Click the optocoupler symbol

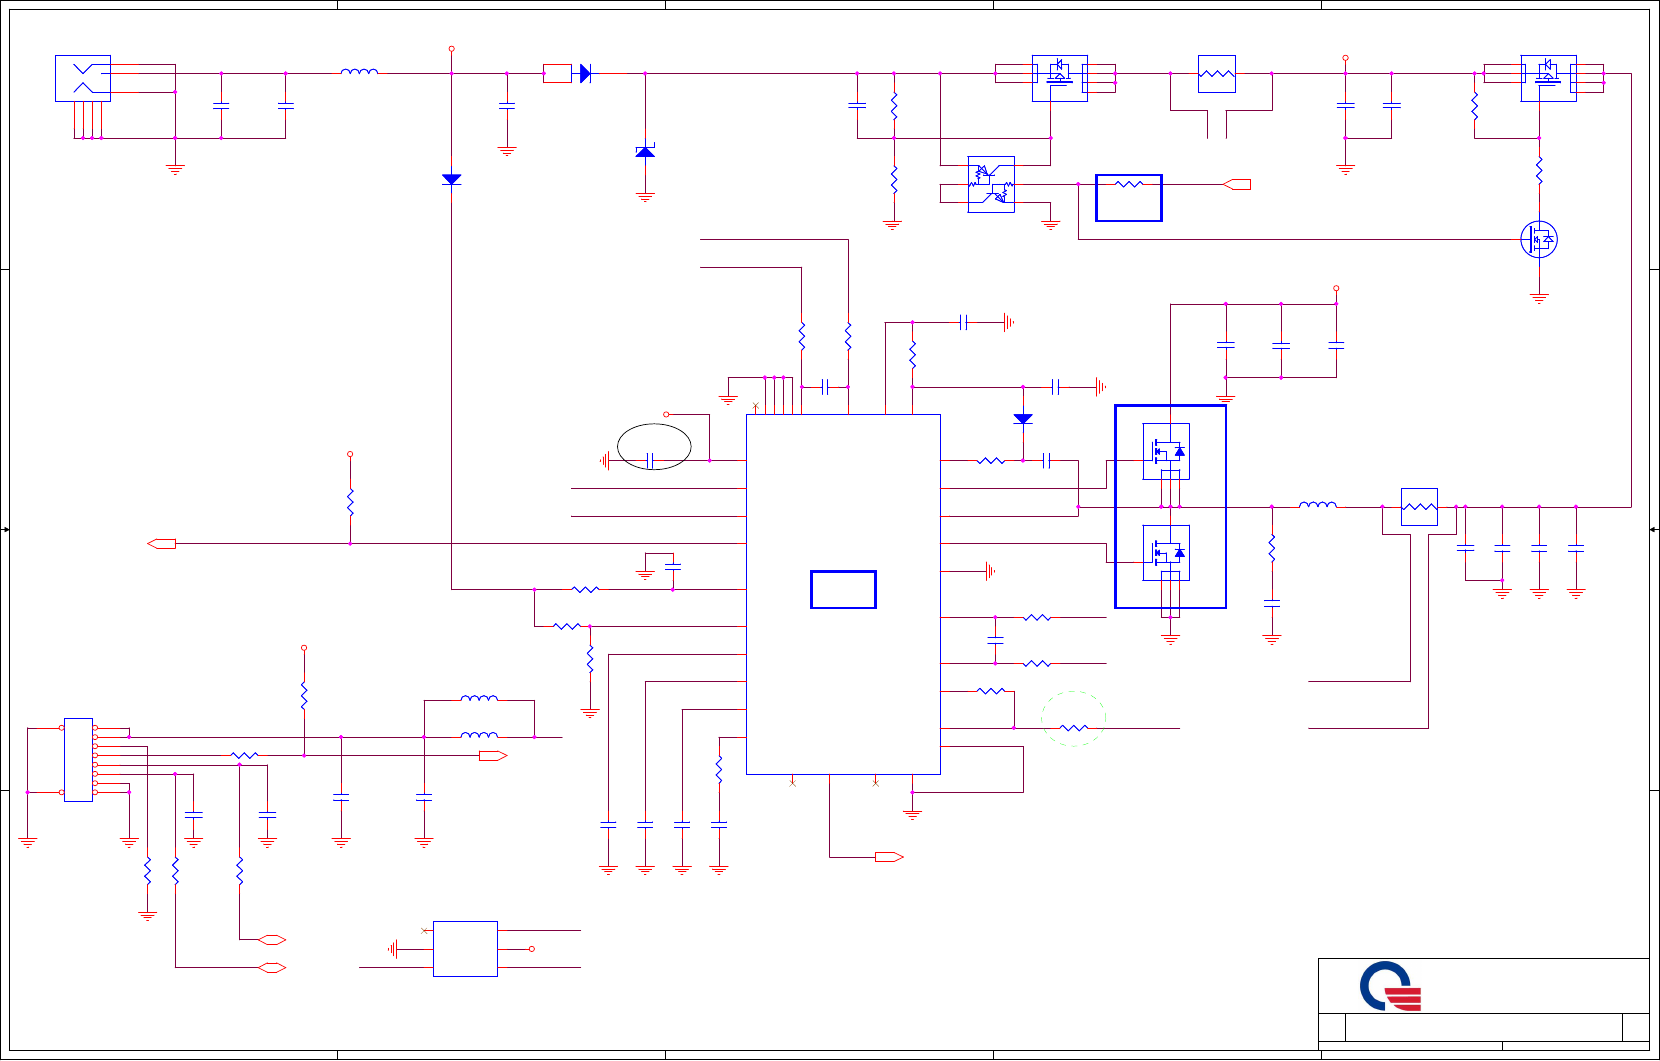click(991, 184)
